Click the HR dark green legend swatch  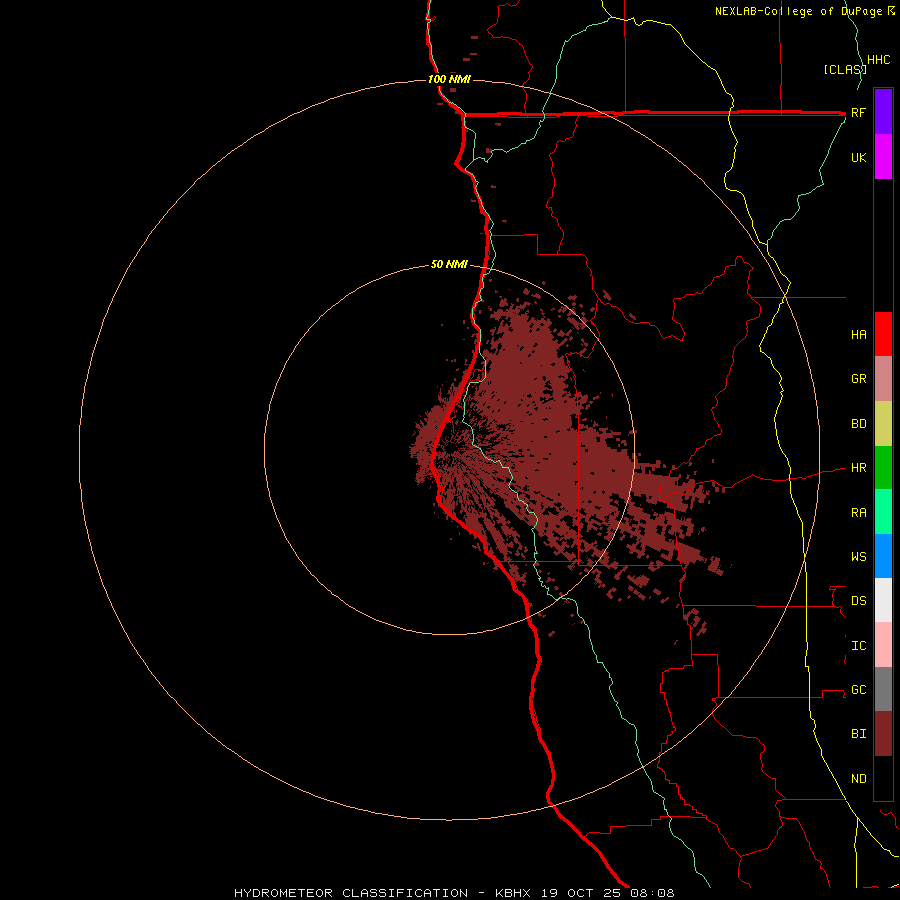click(x=883, y=468)
